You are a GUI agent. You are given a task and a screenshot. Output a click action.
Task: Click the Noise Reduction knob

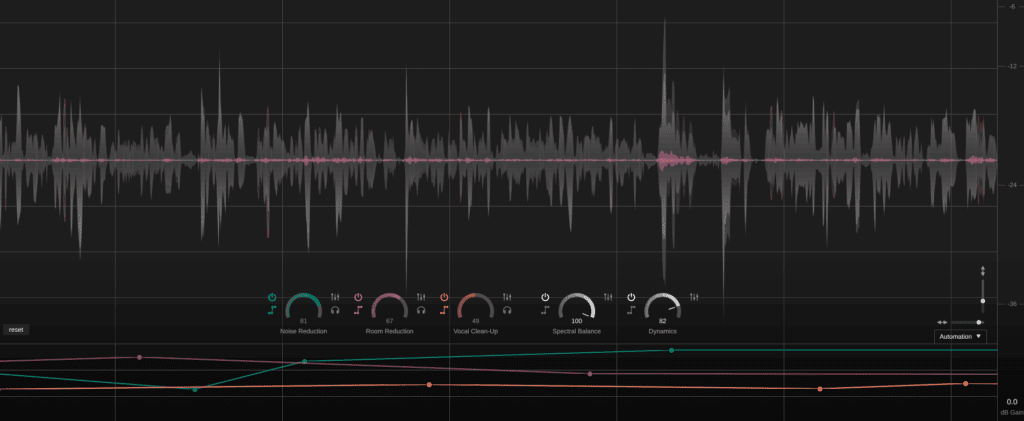pyautogui.click(x=304, y=307)
